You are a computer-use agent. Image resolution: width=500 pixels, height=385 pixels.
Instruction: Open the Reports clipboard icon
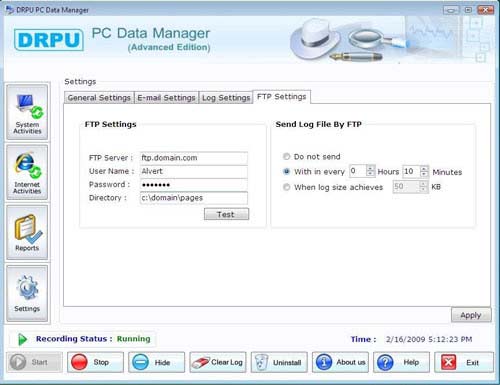(x=27, y=233)
